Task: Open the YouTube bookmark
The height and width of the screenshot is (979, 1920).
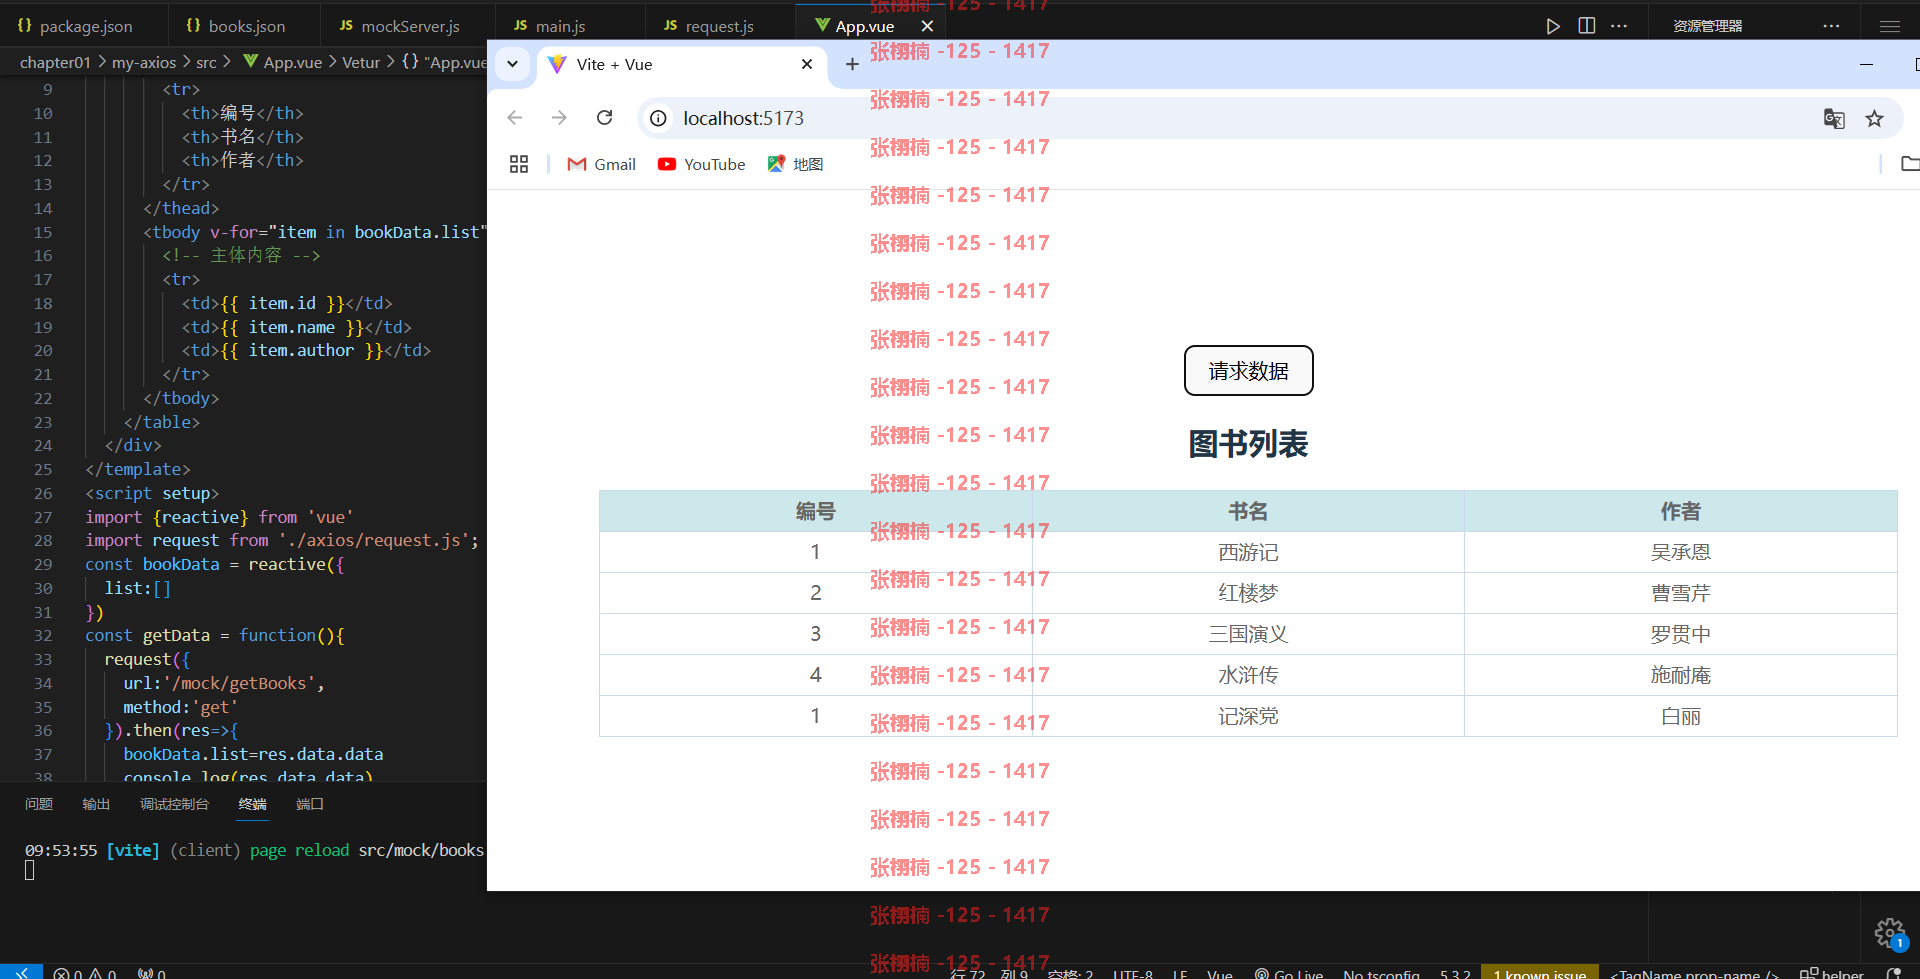Action: click(702, 164)
